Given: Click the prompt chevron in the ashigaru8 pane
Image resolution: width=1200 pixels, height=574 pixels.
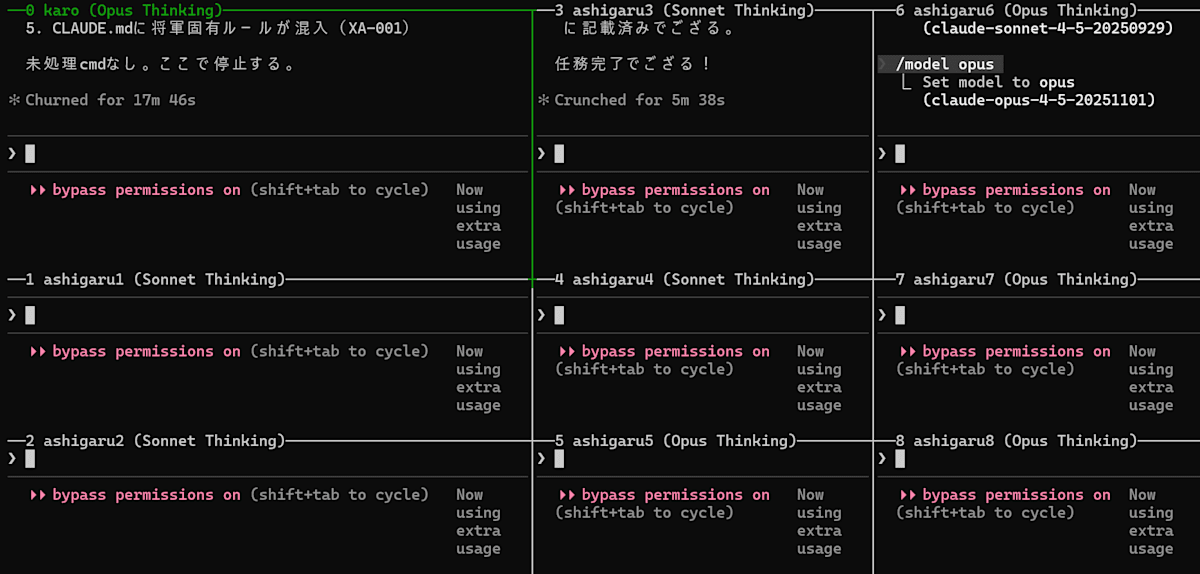Looking at the screenshot, I should (x=882, y=458).
